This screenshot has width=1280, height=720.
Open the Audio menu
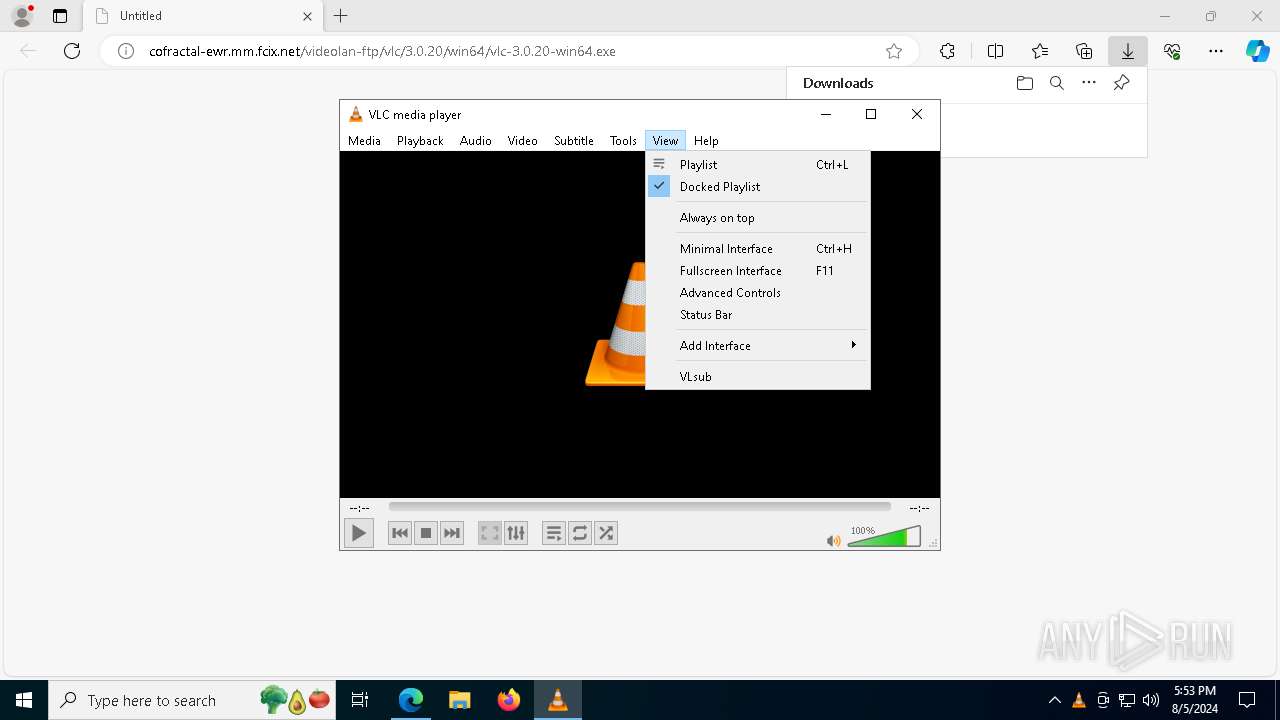(475, 141)
